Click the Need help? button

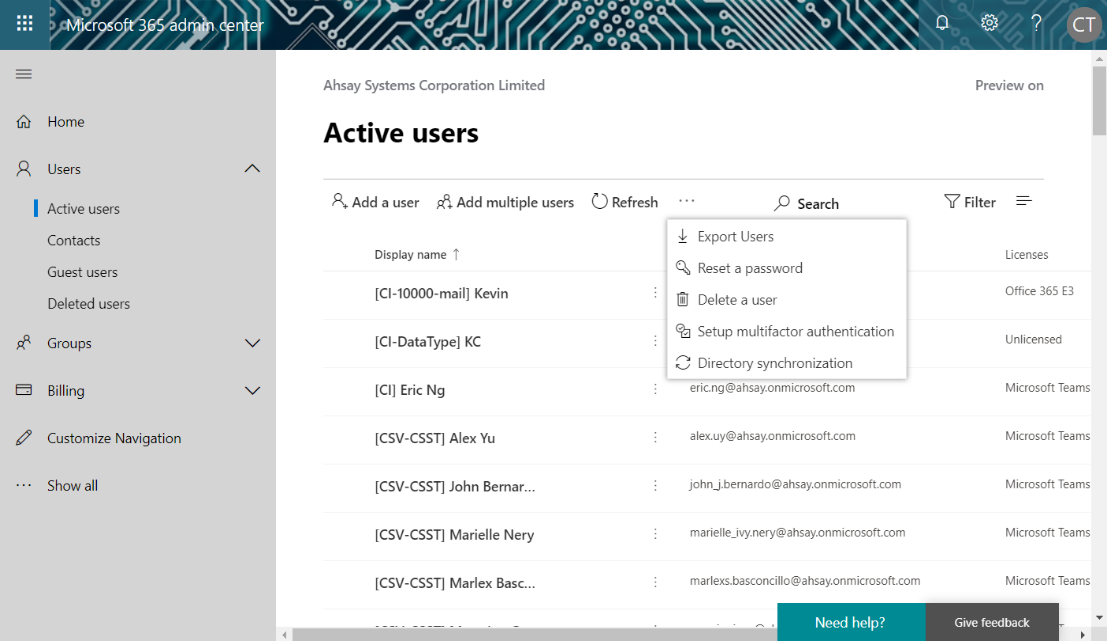point(850,622)
